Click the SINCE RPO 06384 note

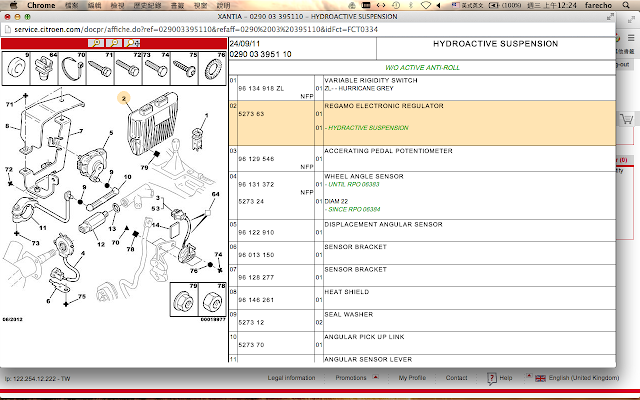(x=353, y=209)
